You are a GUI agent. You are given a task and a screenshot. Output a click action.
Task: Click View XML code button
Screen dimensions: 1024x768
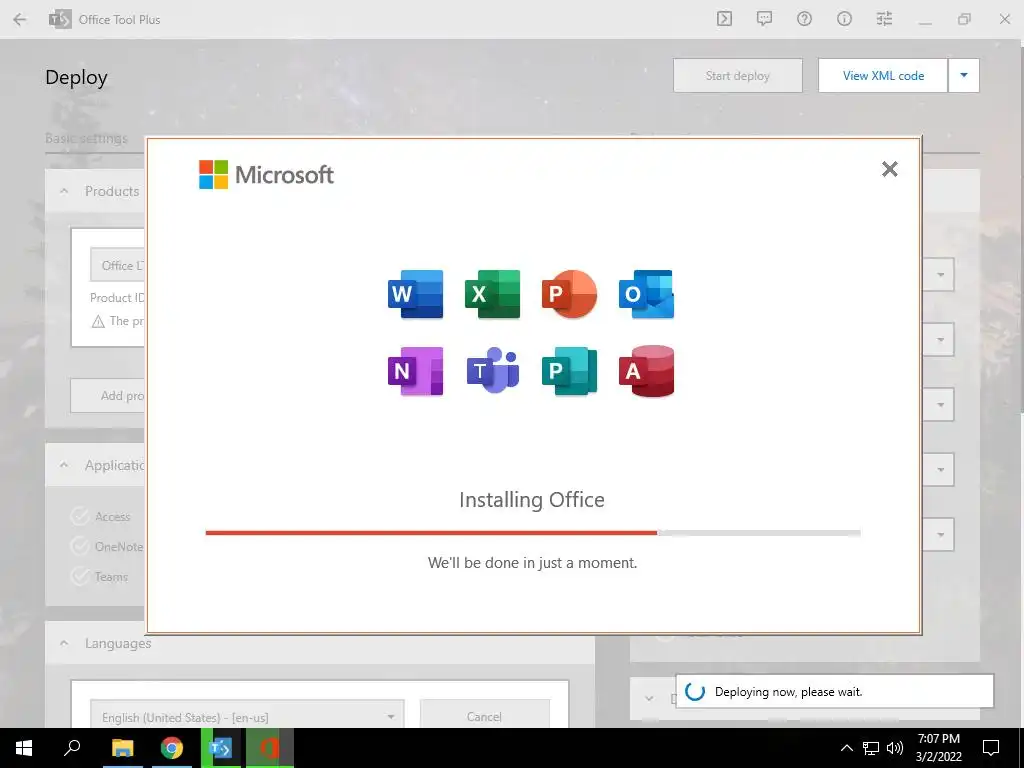883,76
